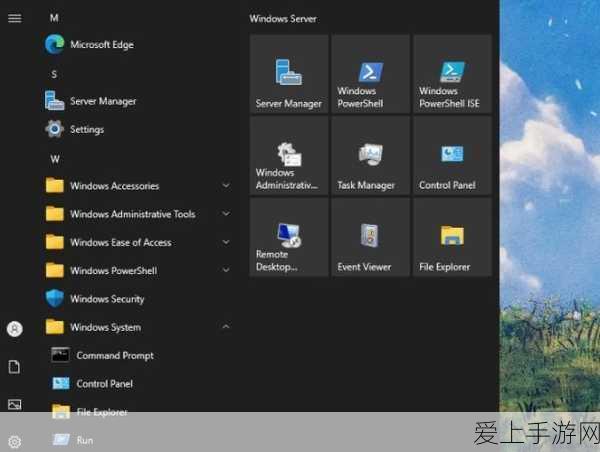Click the Server Manager tile
The width and height of the screenshot is (600, 452).
289,74
